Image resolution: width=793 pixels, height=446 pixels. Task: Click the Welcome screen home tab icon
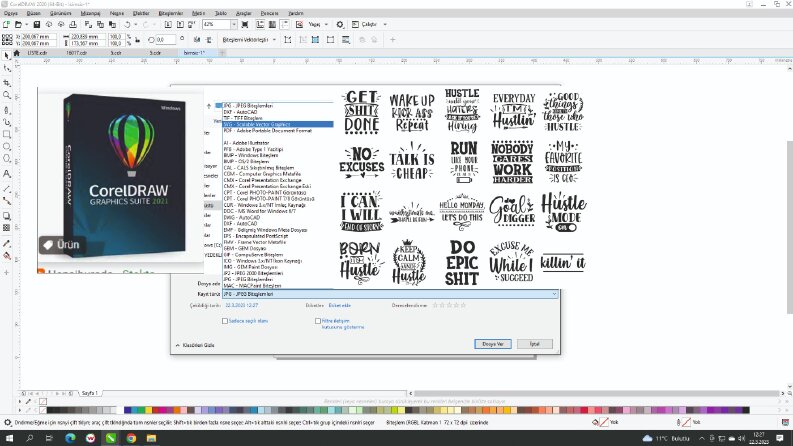(17, 53)
